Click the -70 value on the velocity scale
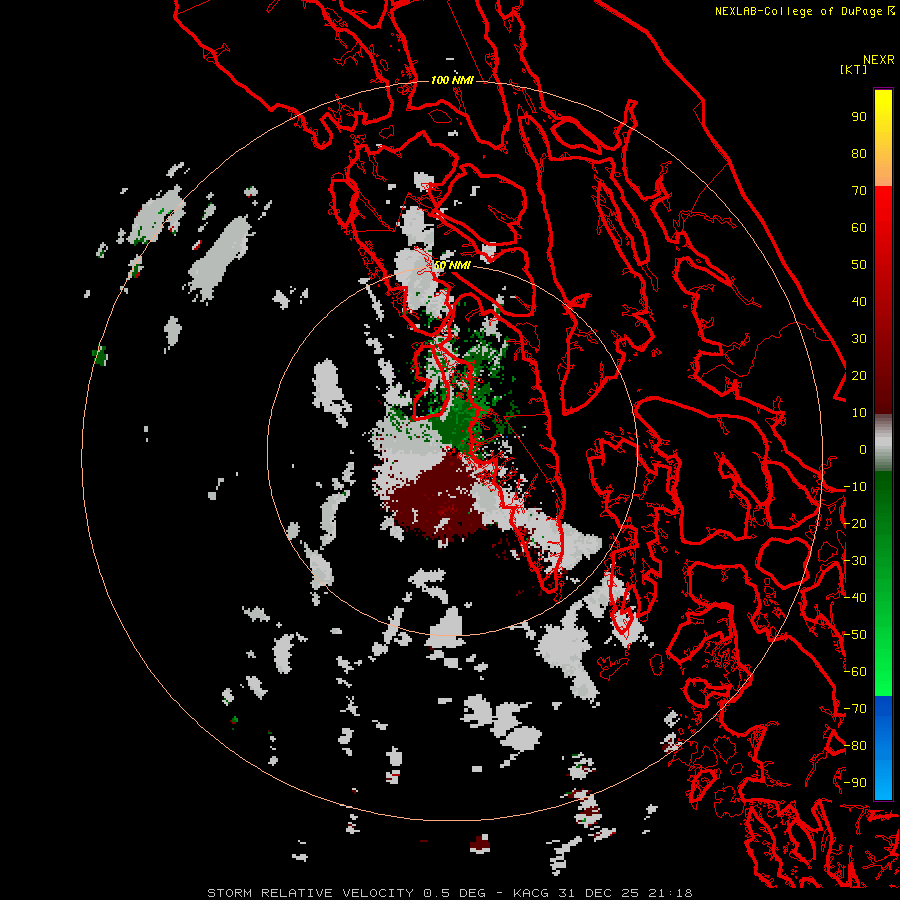 click(x=855, y=709)
